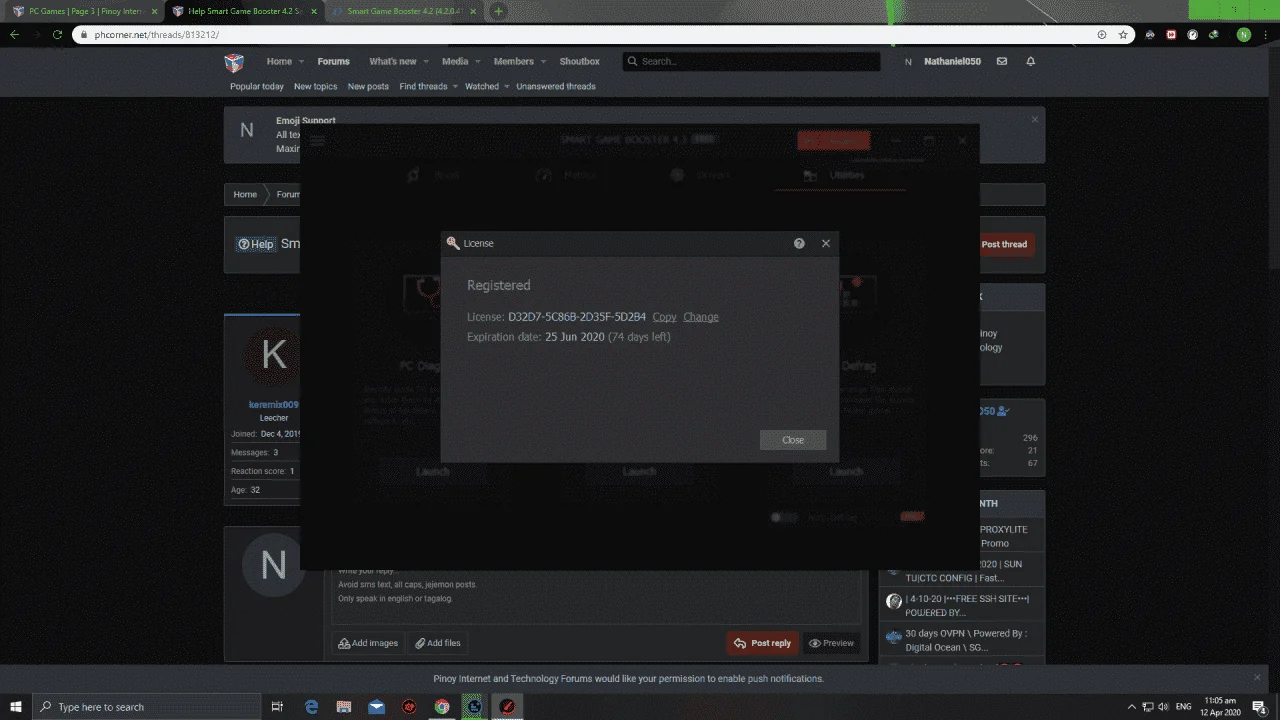
Task: Open Media menu in forum navigation
Action: [455, 62]
